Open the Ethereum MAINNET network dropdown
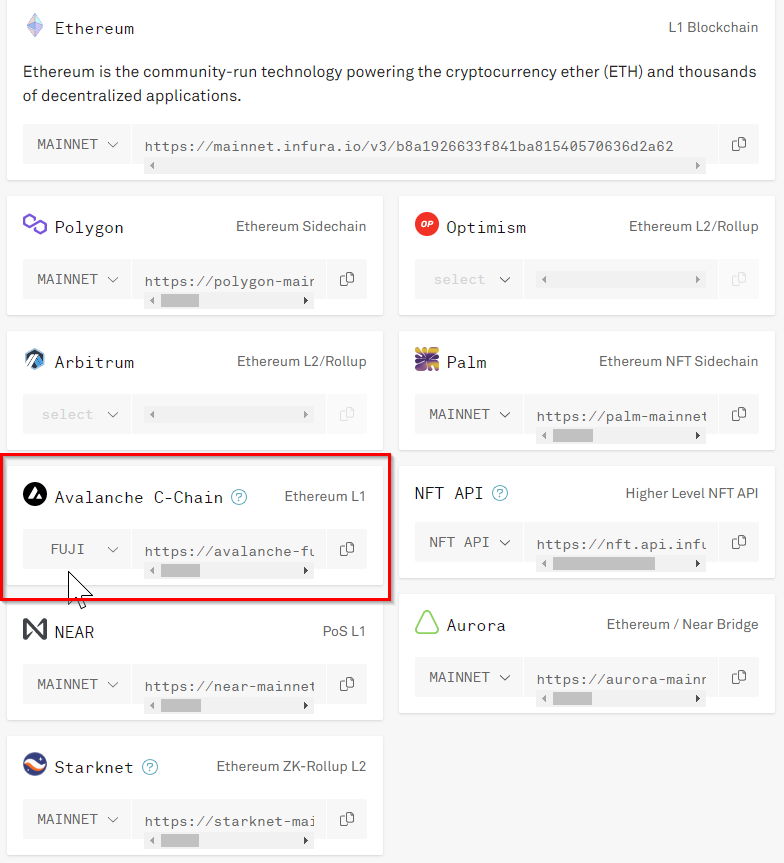Image resolution: width=784 pixels, height=863 pixels. 77,144
